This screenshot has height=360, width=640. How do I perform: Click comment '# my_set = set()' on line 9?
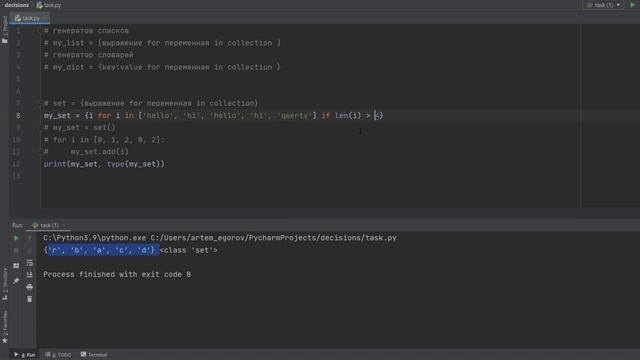pyautogui.click(x=80, y=127)
